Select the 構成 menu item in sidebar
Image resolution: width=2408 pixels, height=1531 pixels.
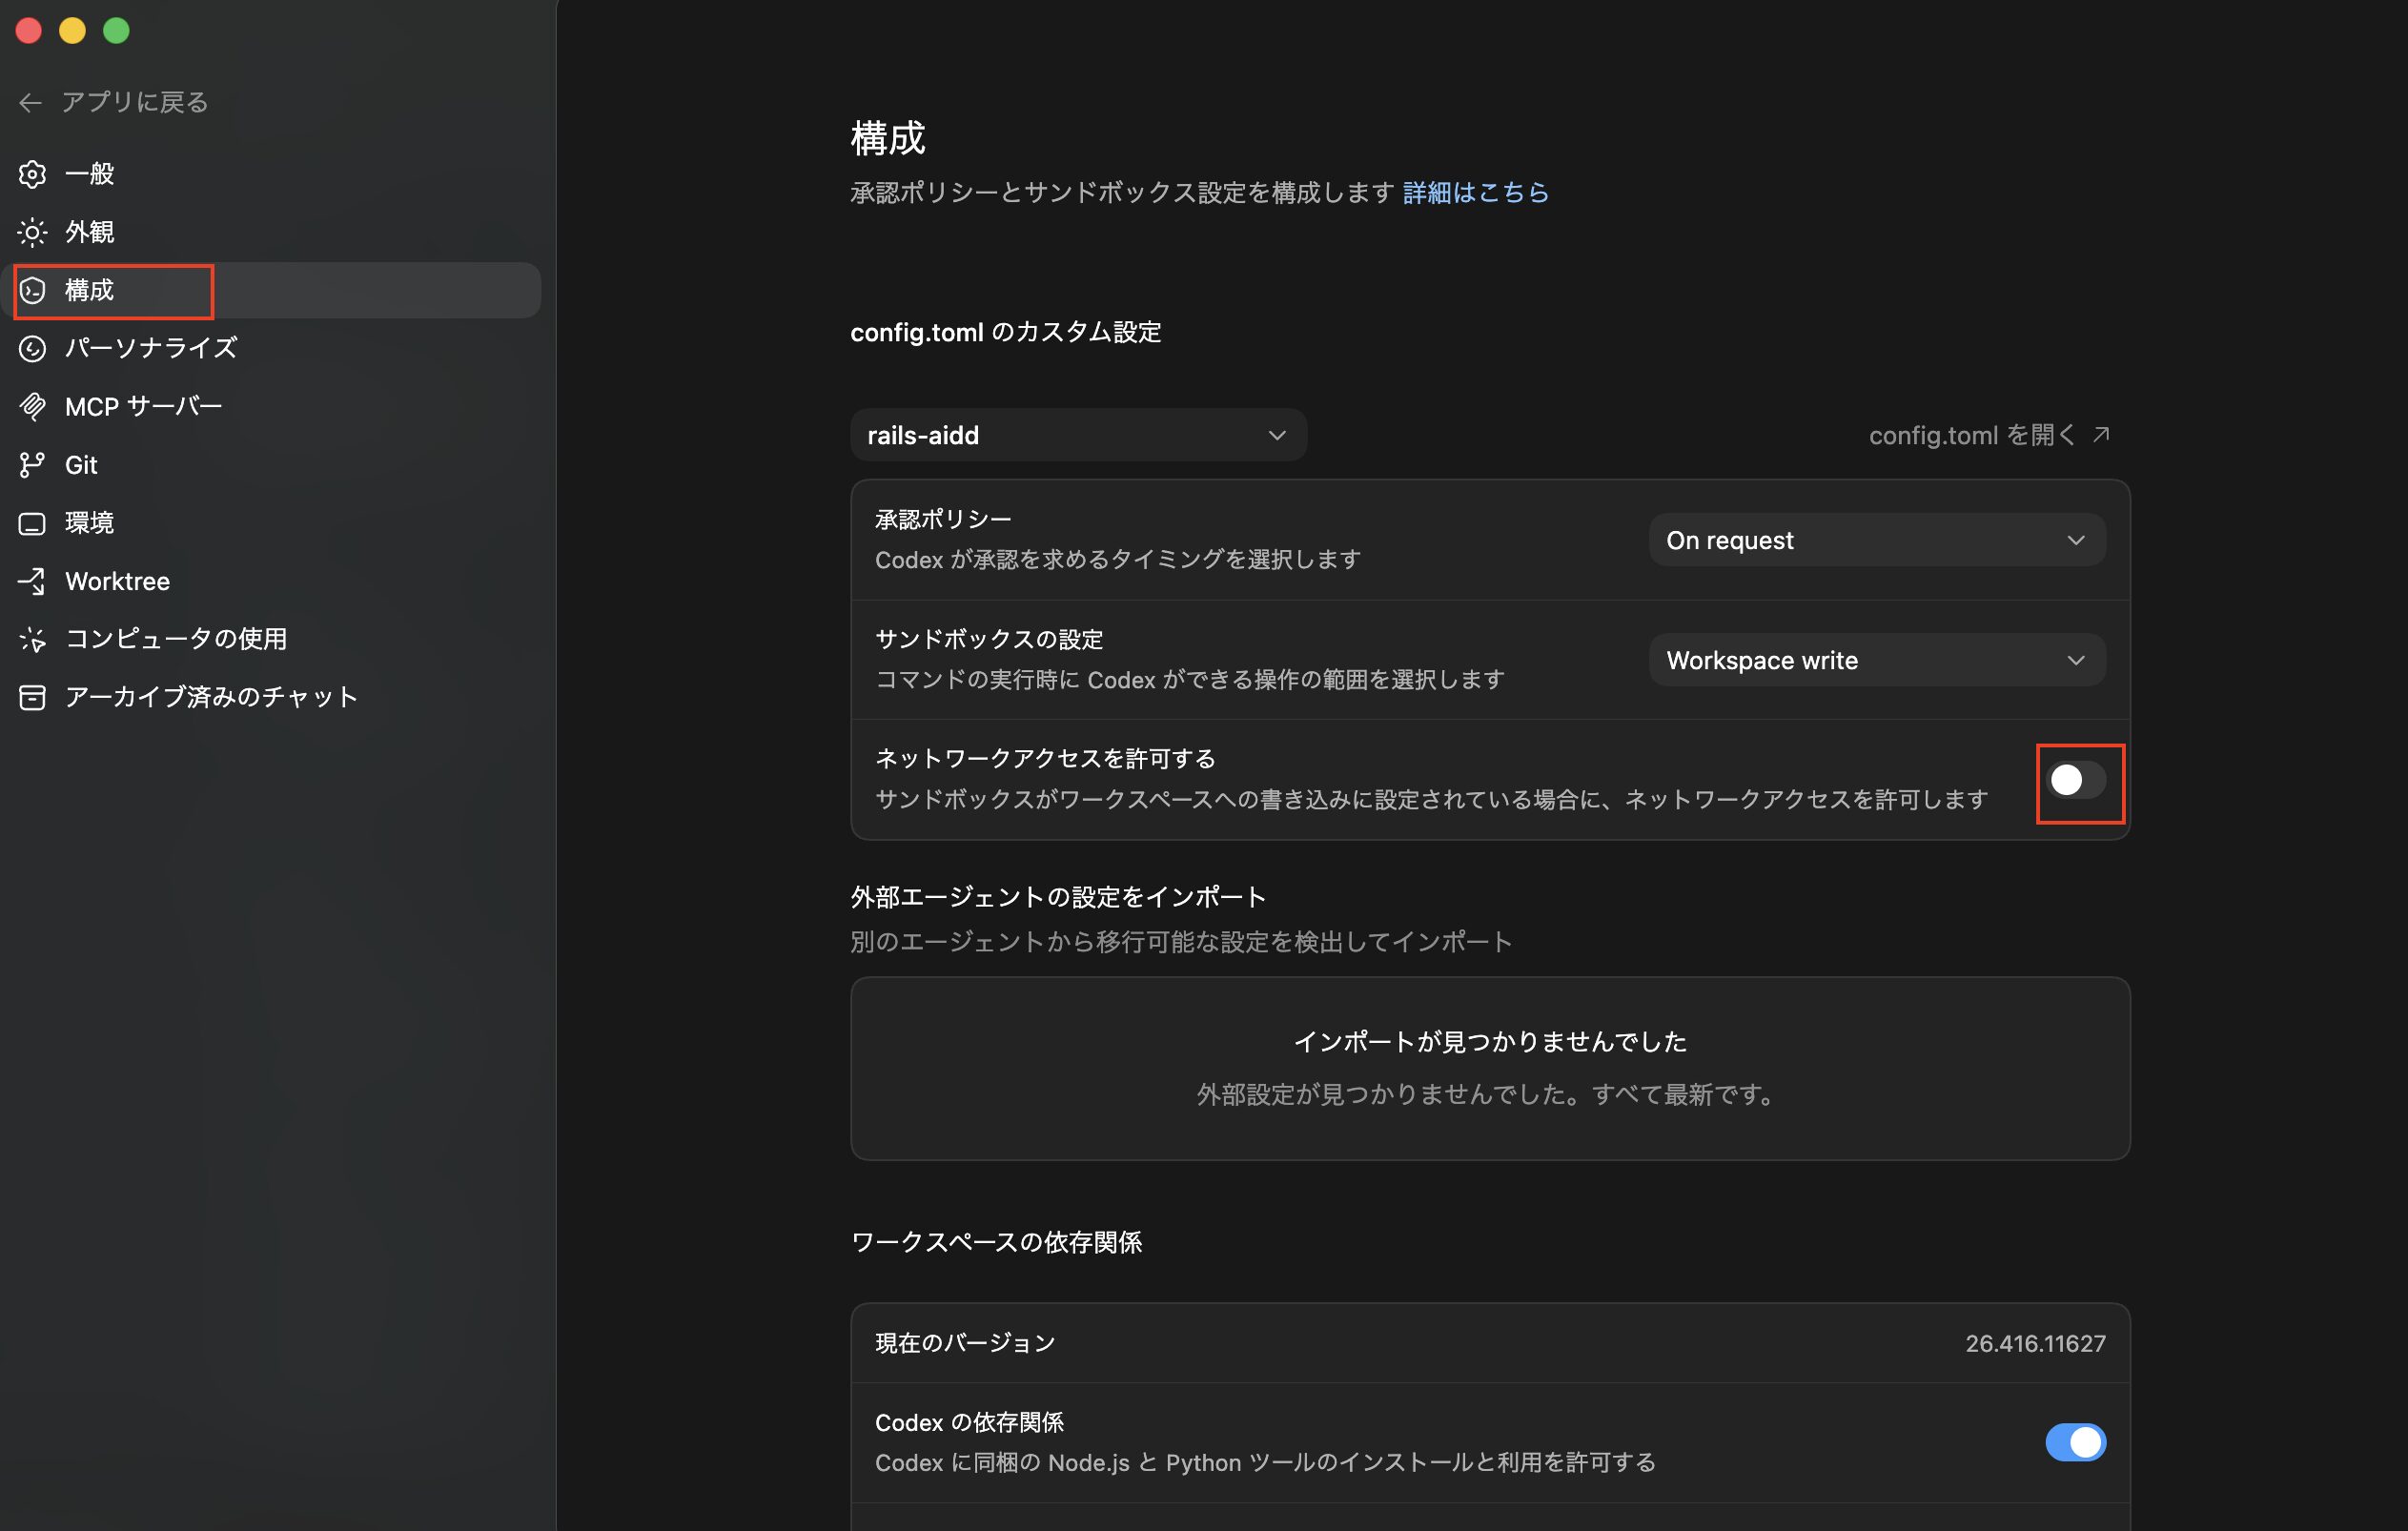coord(90,290)
